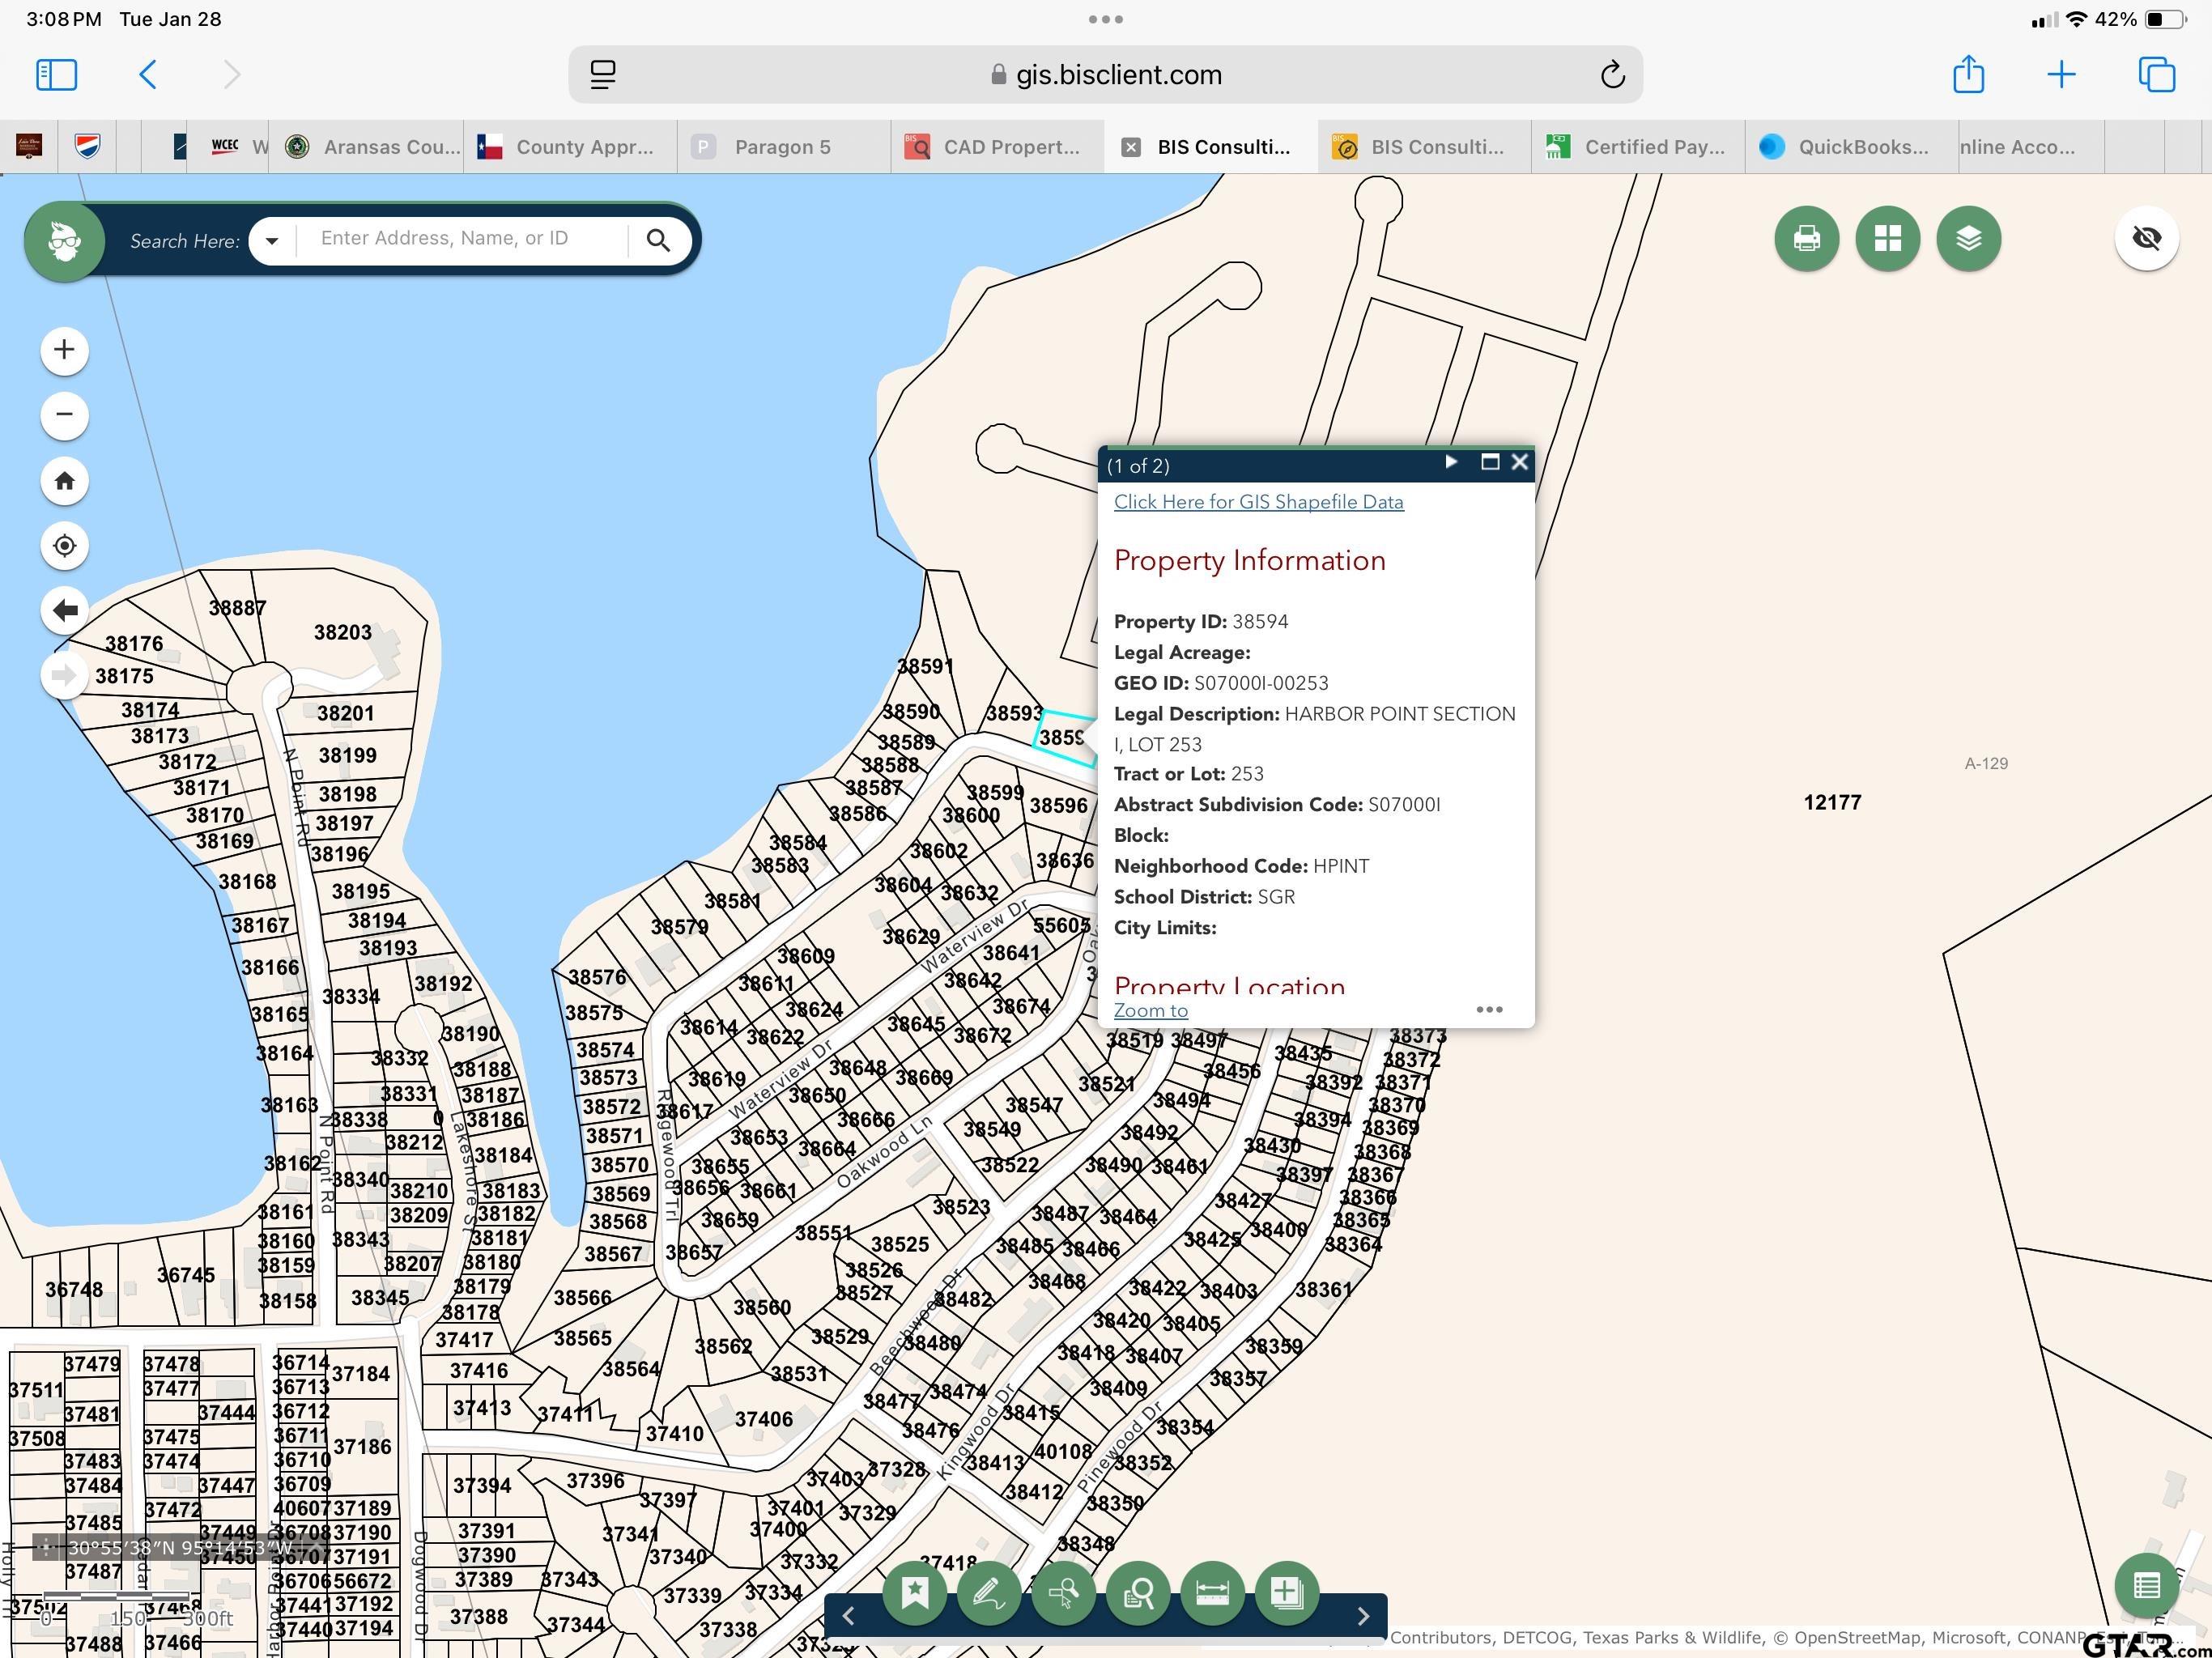Switch to Certified Pay... tab

pyautogui.click(x=1638, y=147)
